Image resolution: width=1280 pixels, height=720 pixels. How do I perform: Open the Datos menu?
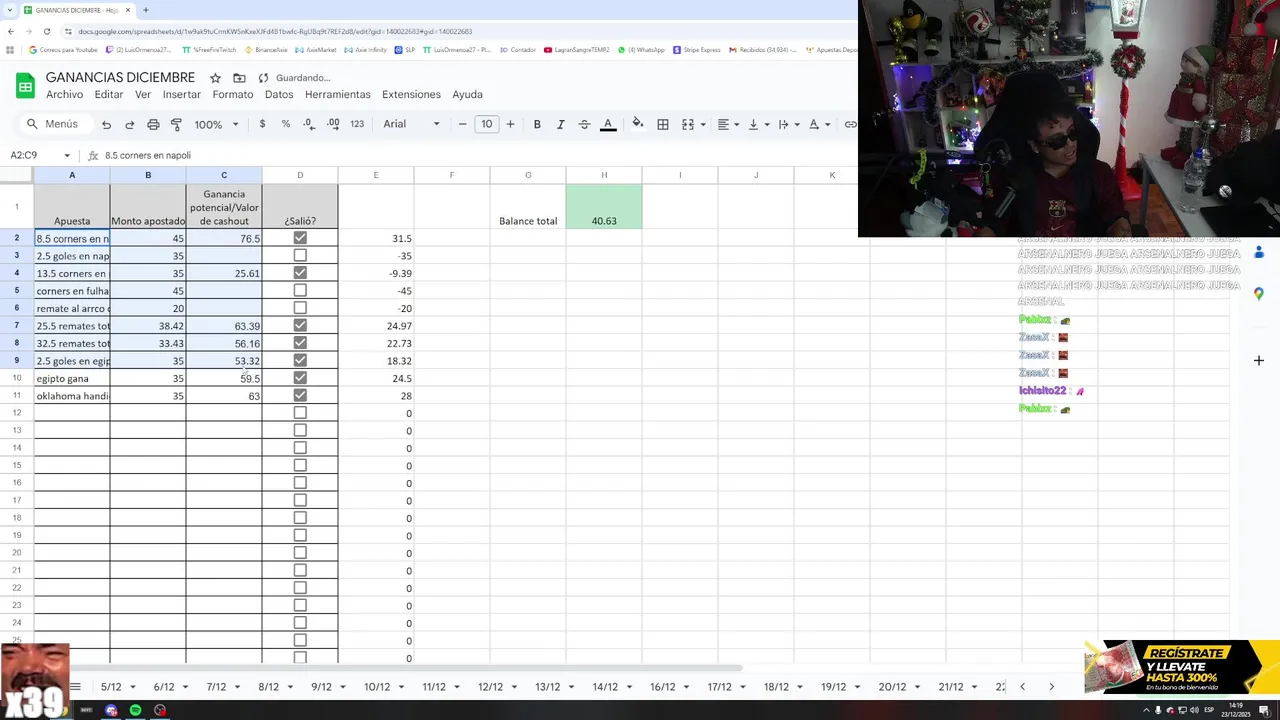(279, 94)
